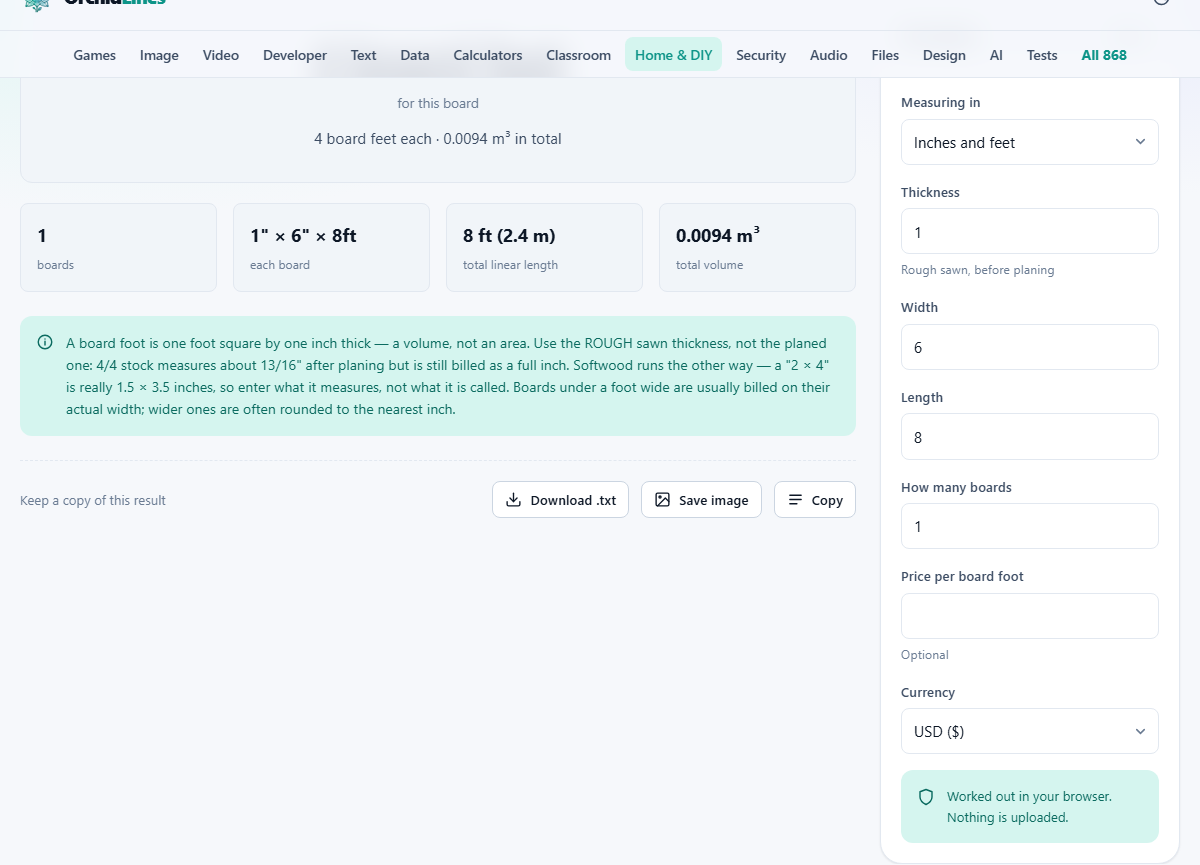Switch to the Calculators tab
This screenshot has width=1200, height=865.
click(x=488, y=55)
